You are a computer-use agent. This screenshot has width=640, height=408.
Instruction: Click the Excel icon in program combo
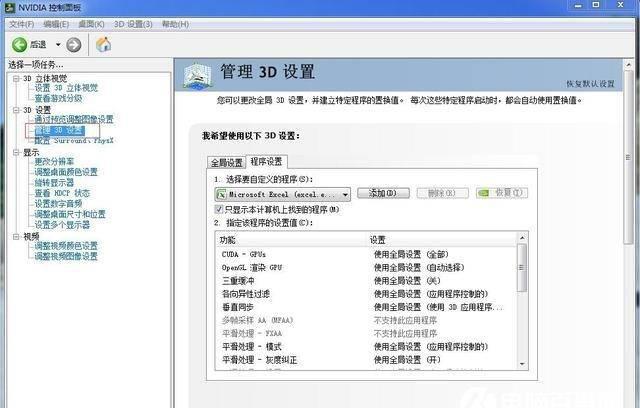(221, 195)
